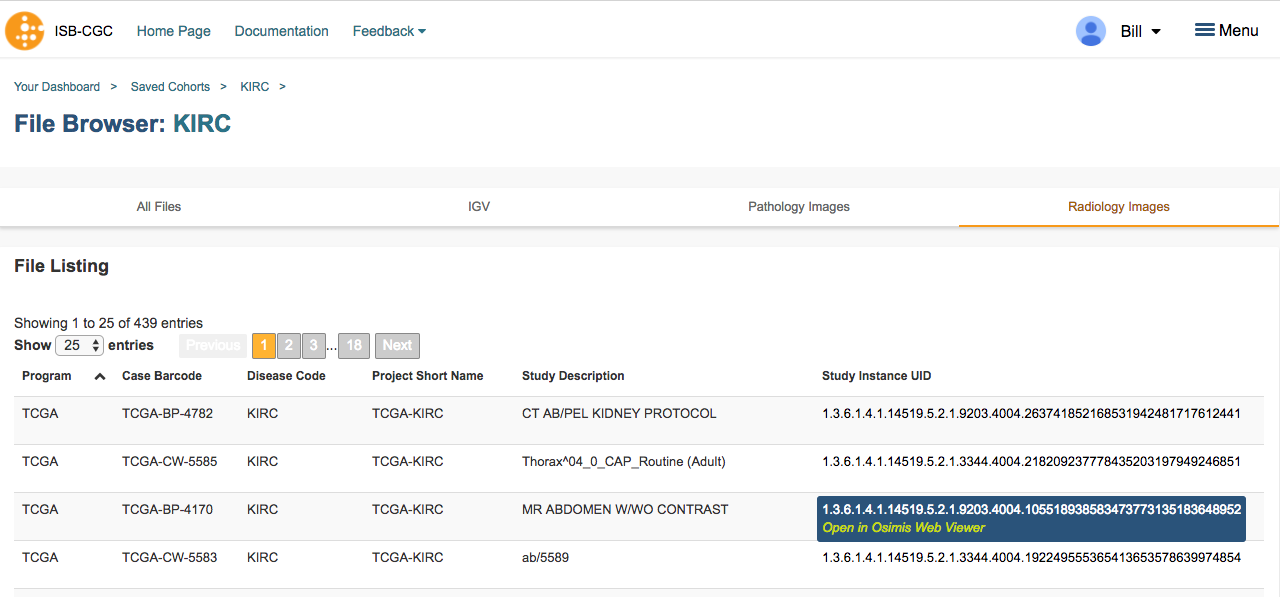Click CT AB/PEL KIDNEY PROTOCOL description

619,413
